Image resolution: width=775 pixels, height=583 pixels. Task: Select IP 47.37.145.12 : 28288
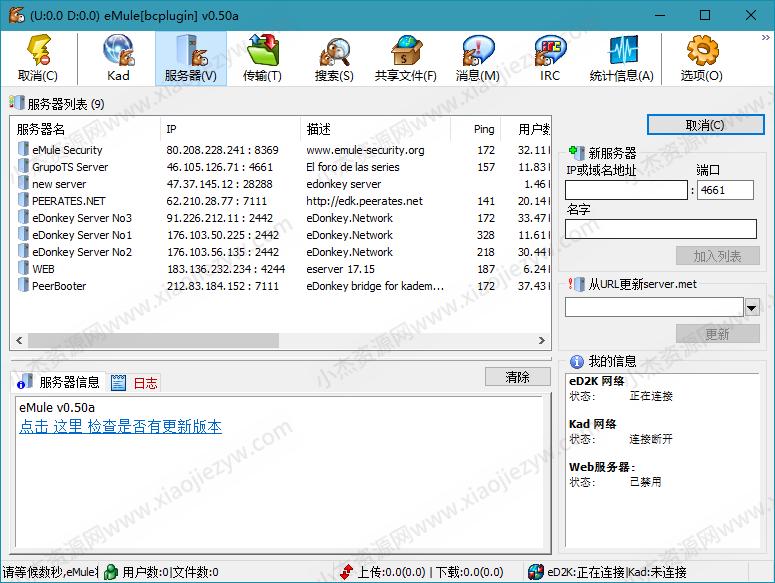click(x=219, y=184)
